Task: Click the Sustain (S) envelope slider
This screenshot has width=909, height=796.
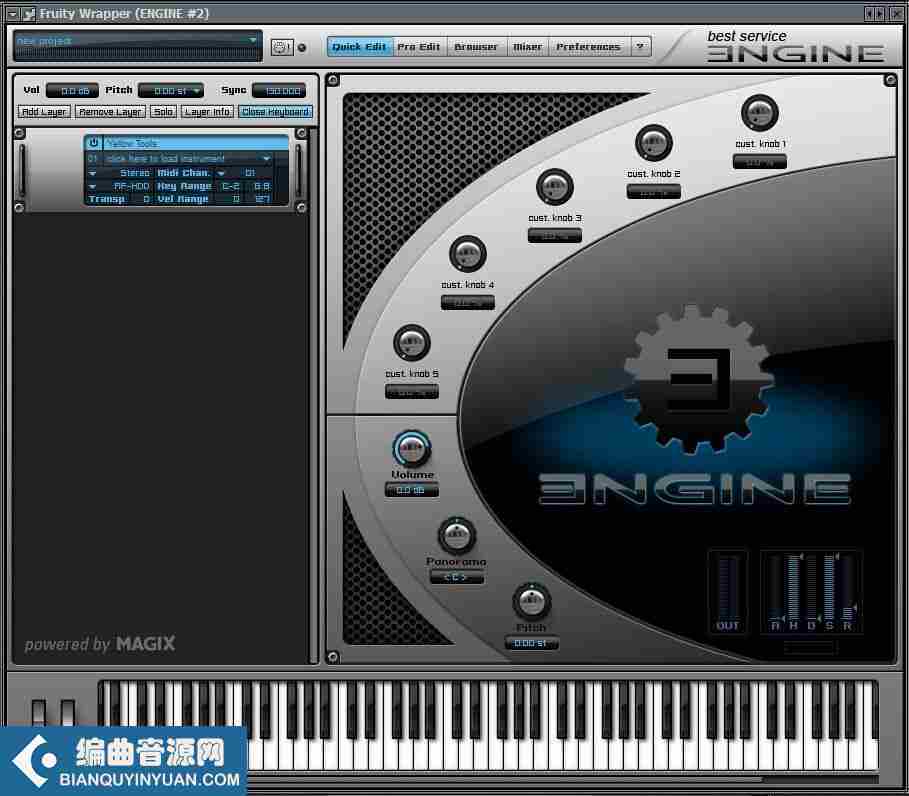Action: 830,587
